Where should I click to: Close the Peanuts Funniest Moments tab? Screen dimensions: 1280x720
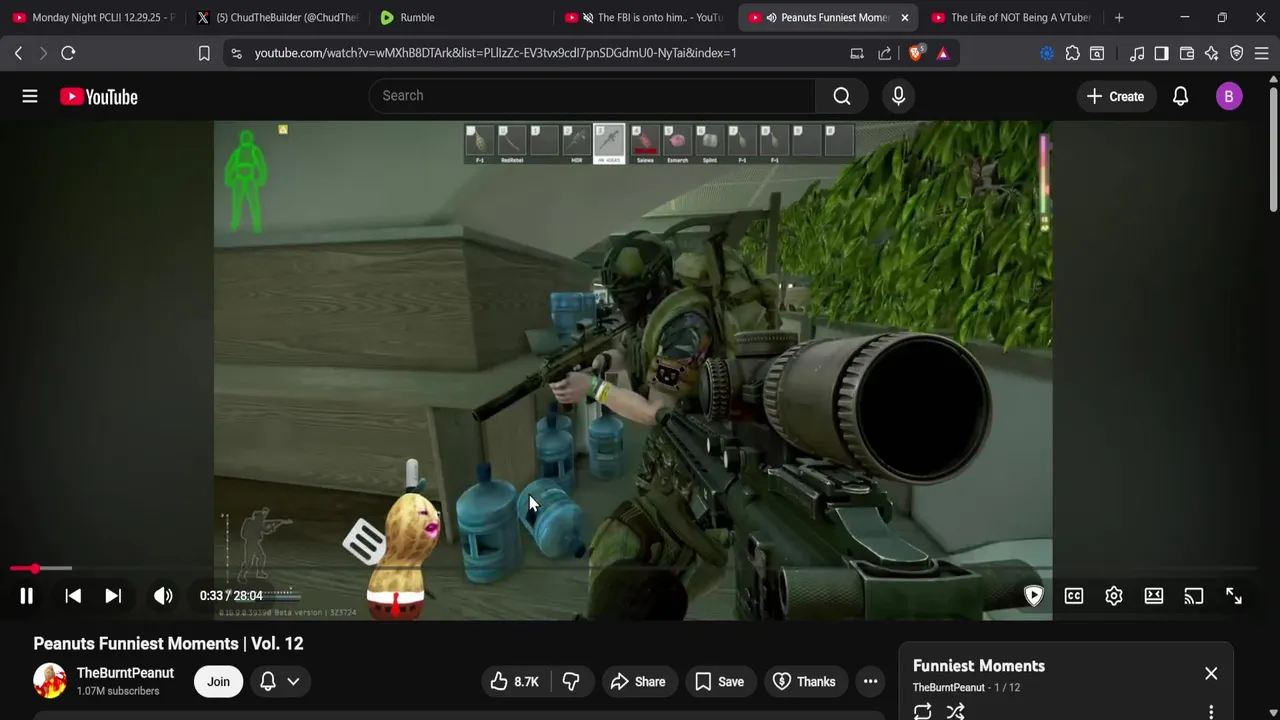pos(905,17)
